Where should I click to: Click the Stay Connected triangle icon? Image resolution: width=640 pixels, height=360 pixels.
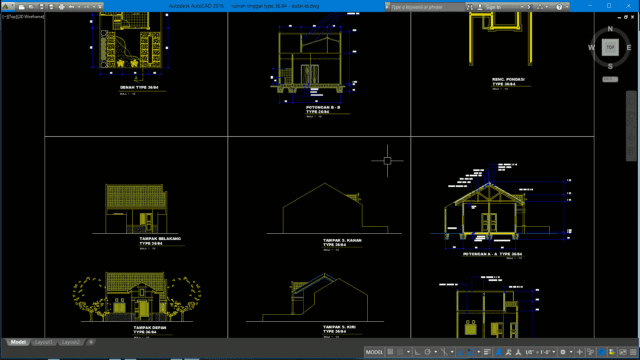point(540,7)
